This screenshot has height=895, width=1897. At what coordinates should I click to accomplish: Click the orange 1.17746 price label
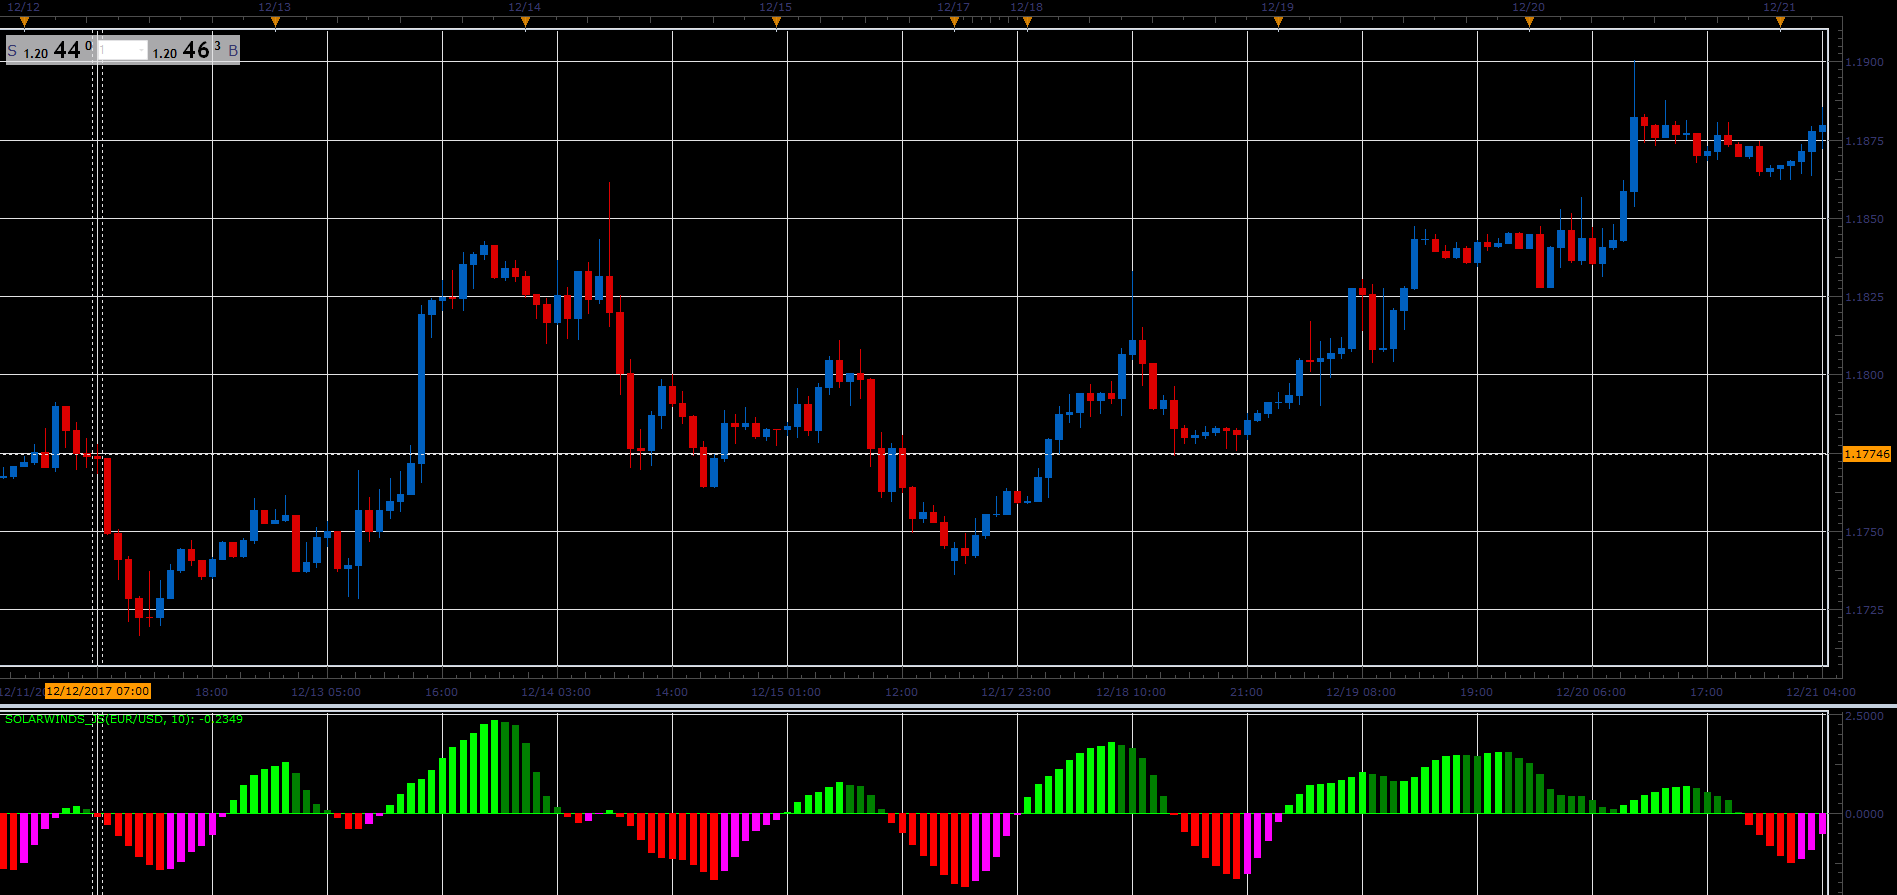tap(1867, 454)
